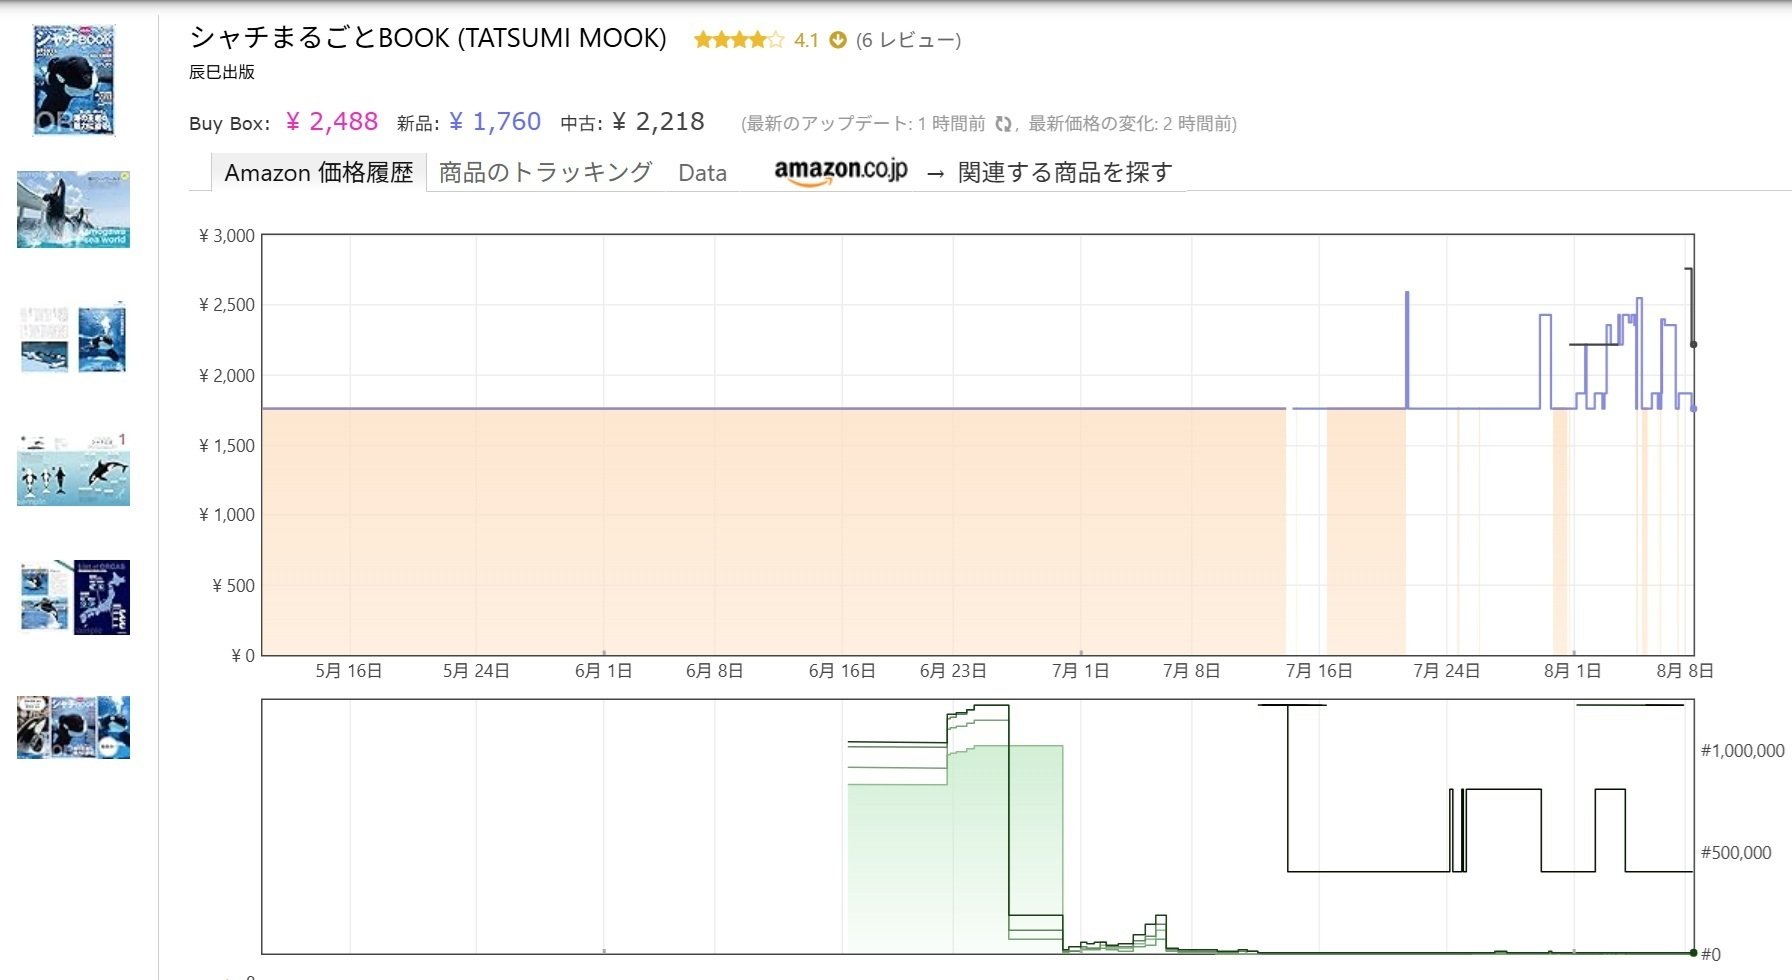Click the 新品 price ¥ 1,760
The height and width of the screenshot is (980, 1792).
(495, 122)
